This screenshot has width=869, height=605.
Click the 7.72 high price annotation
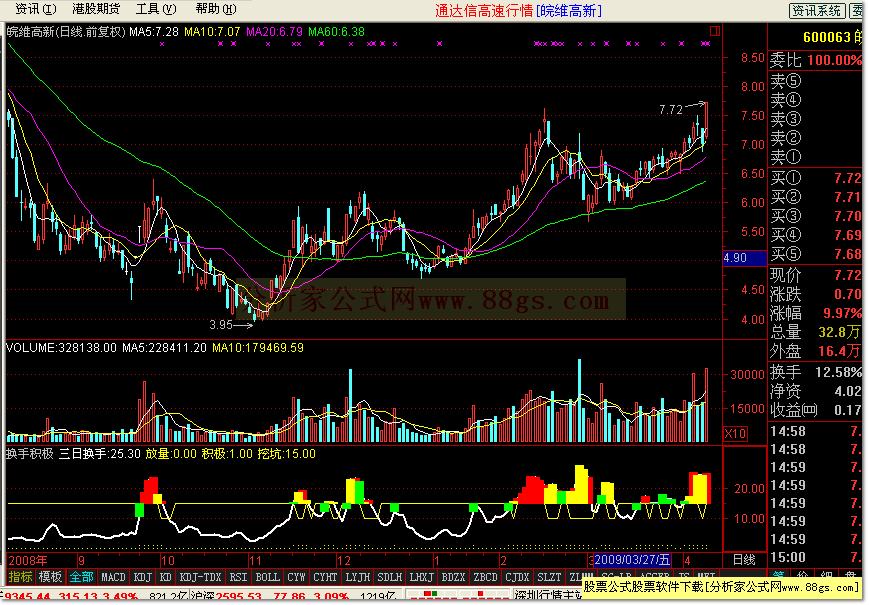pyautogui.click(x=671, y=110)
